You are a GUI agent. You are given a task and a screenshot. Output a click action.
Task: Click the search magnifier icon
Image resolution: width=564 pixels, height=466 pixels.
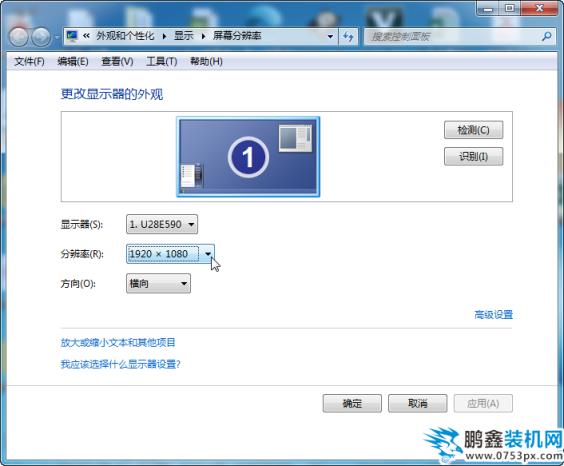tap(547, 36)
